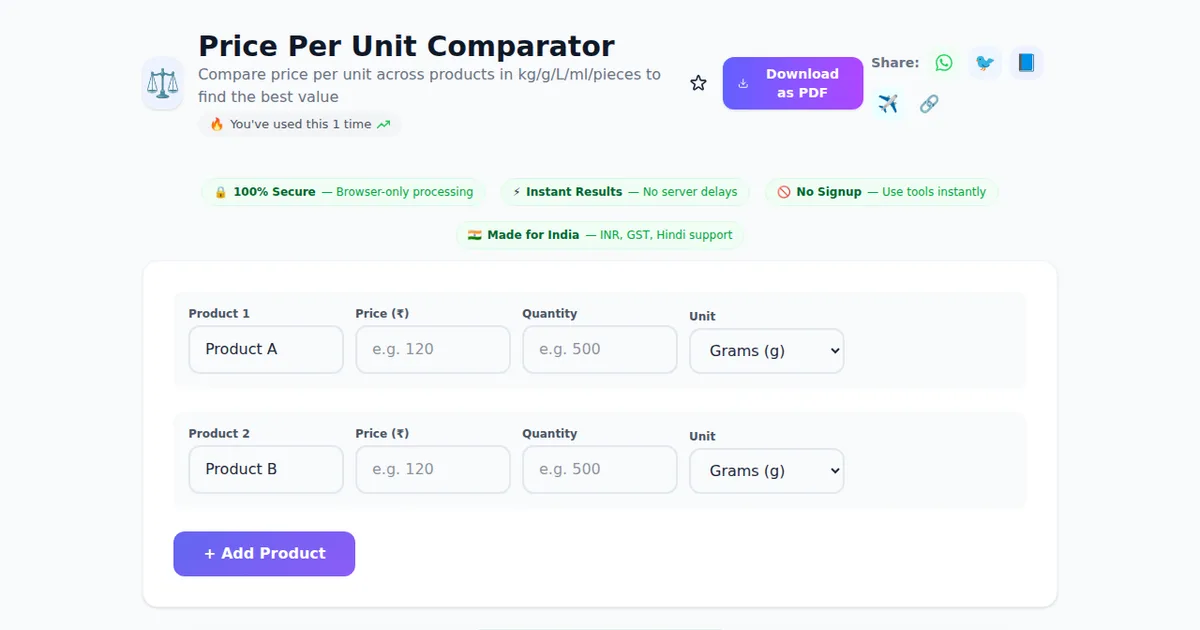Viewport: 1200px width, 630px height.
Task: Share via the Telegram airplane icon
Action: point(888,104)
